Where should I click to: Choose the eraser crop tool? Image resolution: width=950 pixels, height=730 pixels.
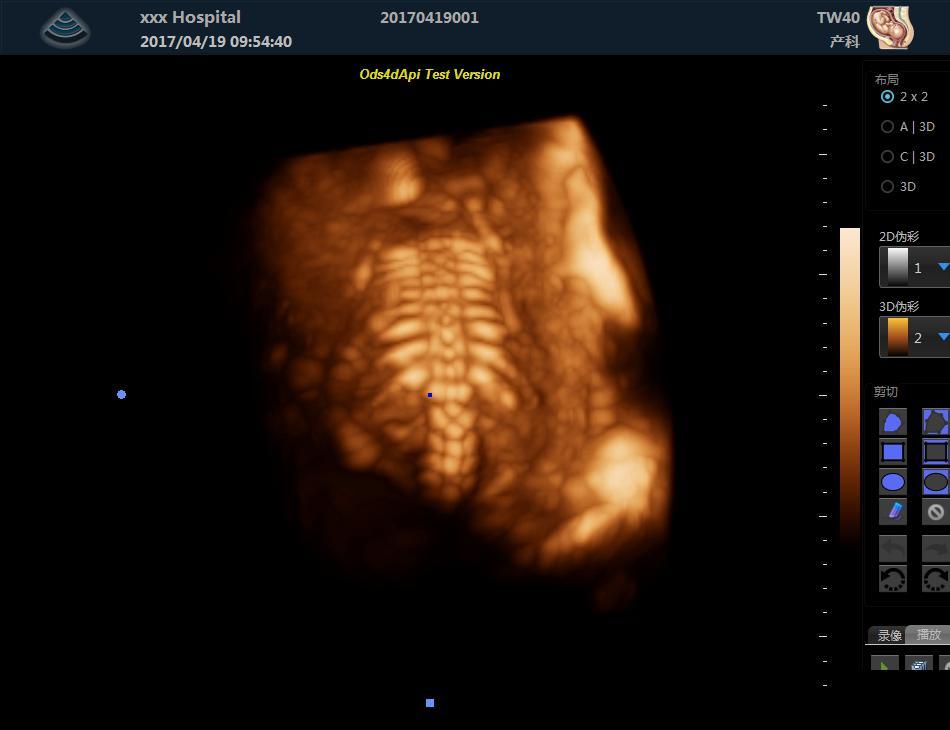pos(892,512)
